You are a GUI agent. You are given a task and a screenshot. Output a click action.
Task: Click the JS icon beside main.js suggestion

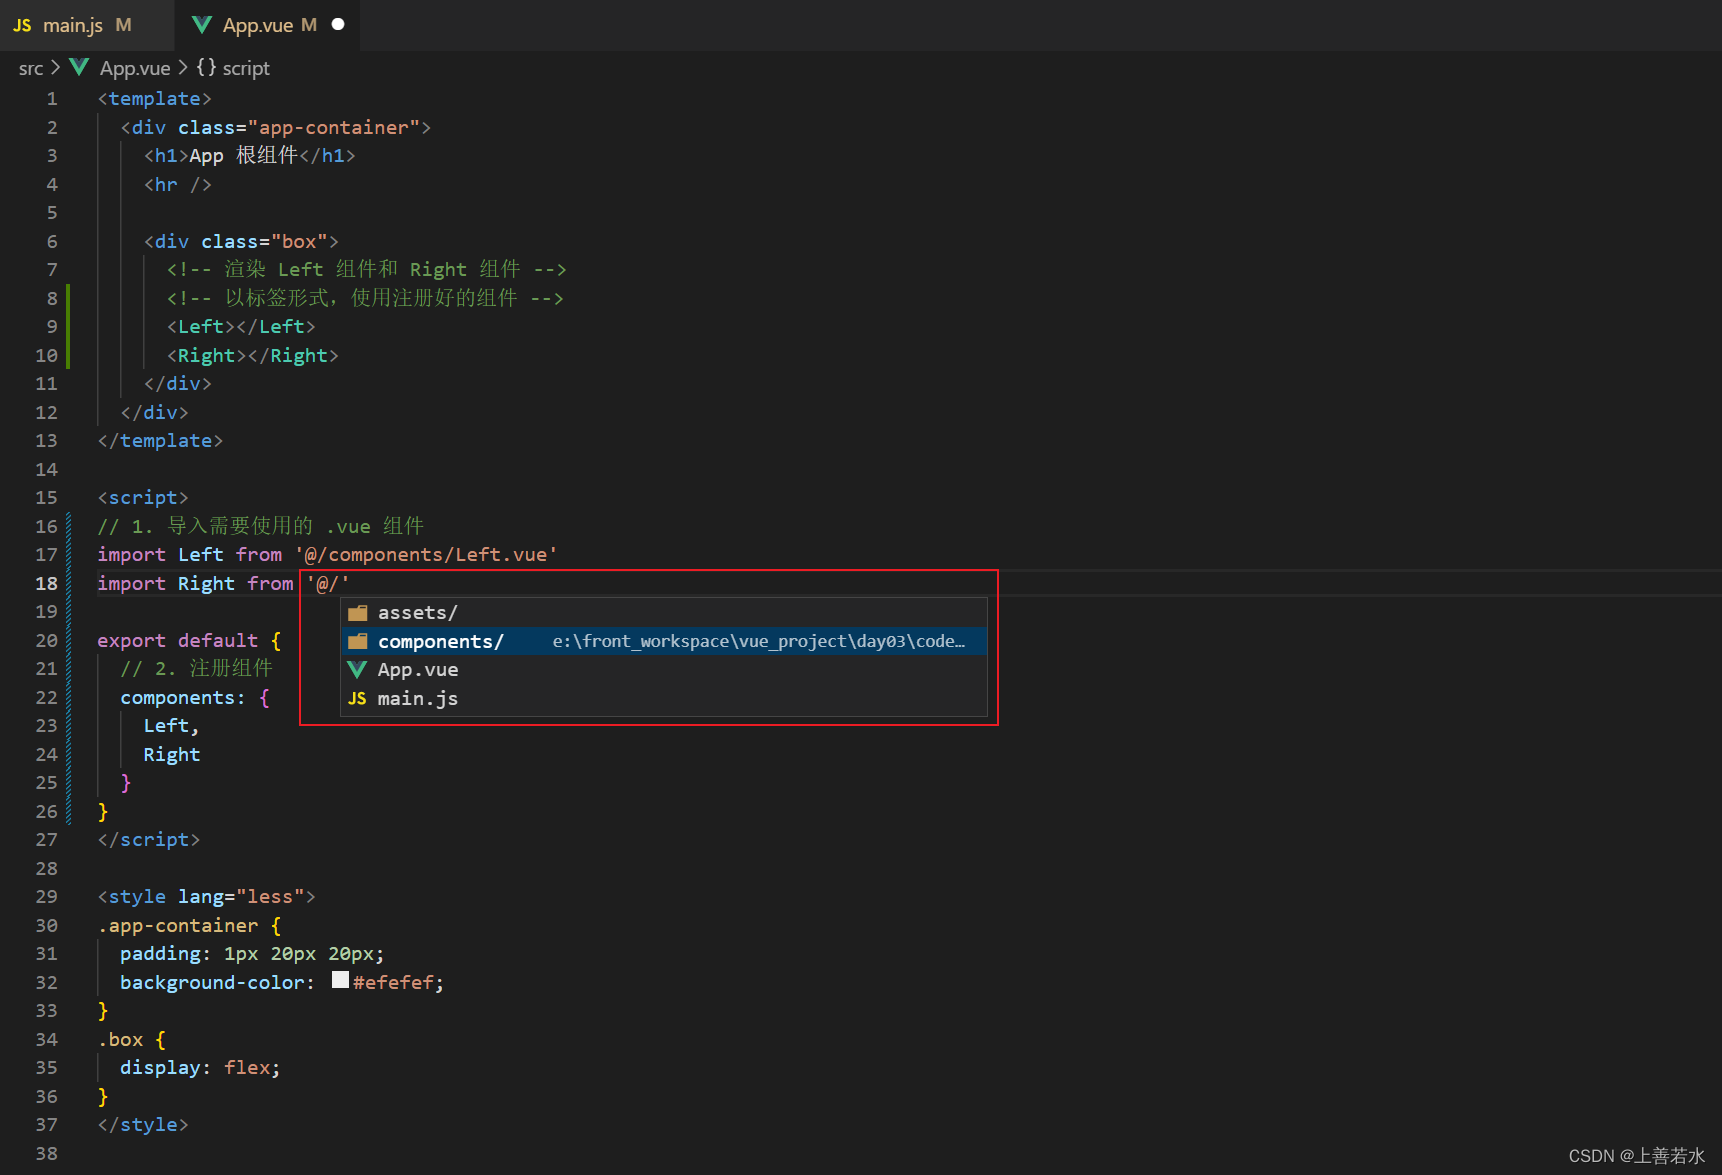click(357, 698)
